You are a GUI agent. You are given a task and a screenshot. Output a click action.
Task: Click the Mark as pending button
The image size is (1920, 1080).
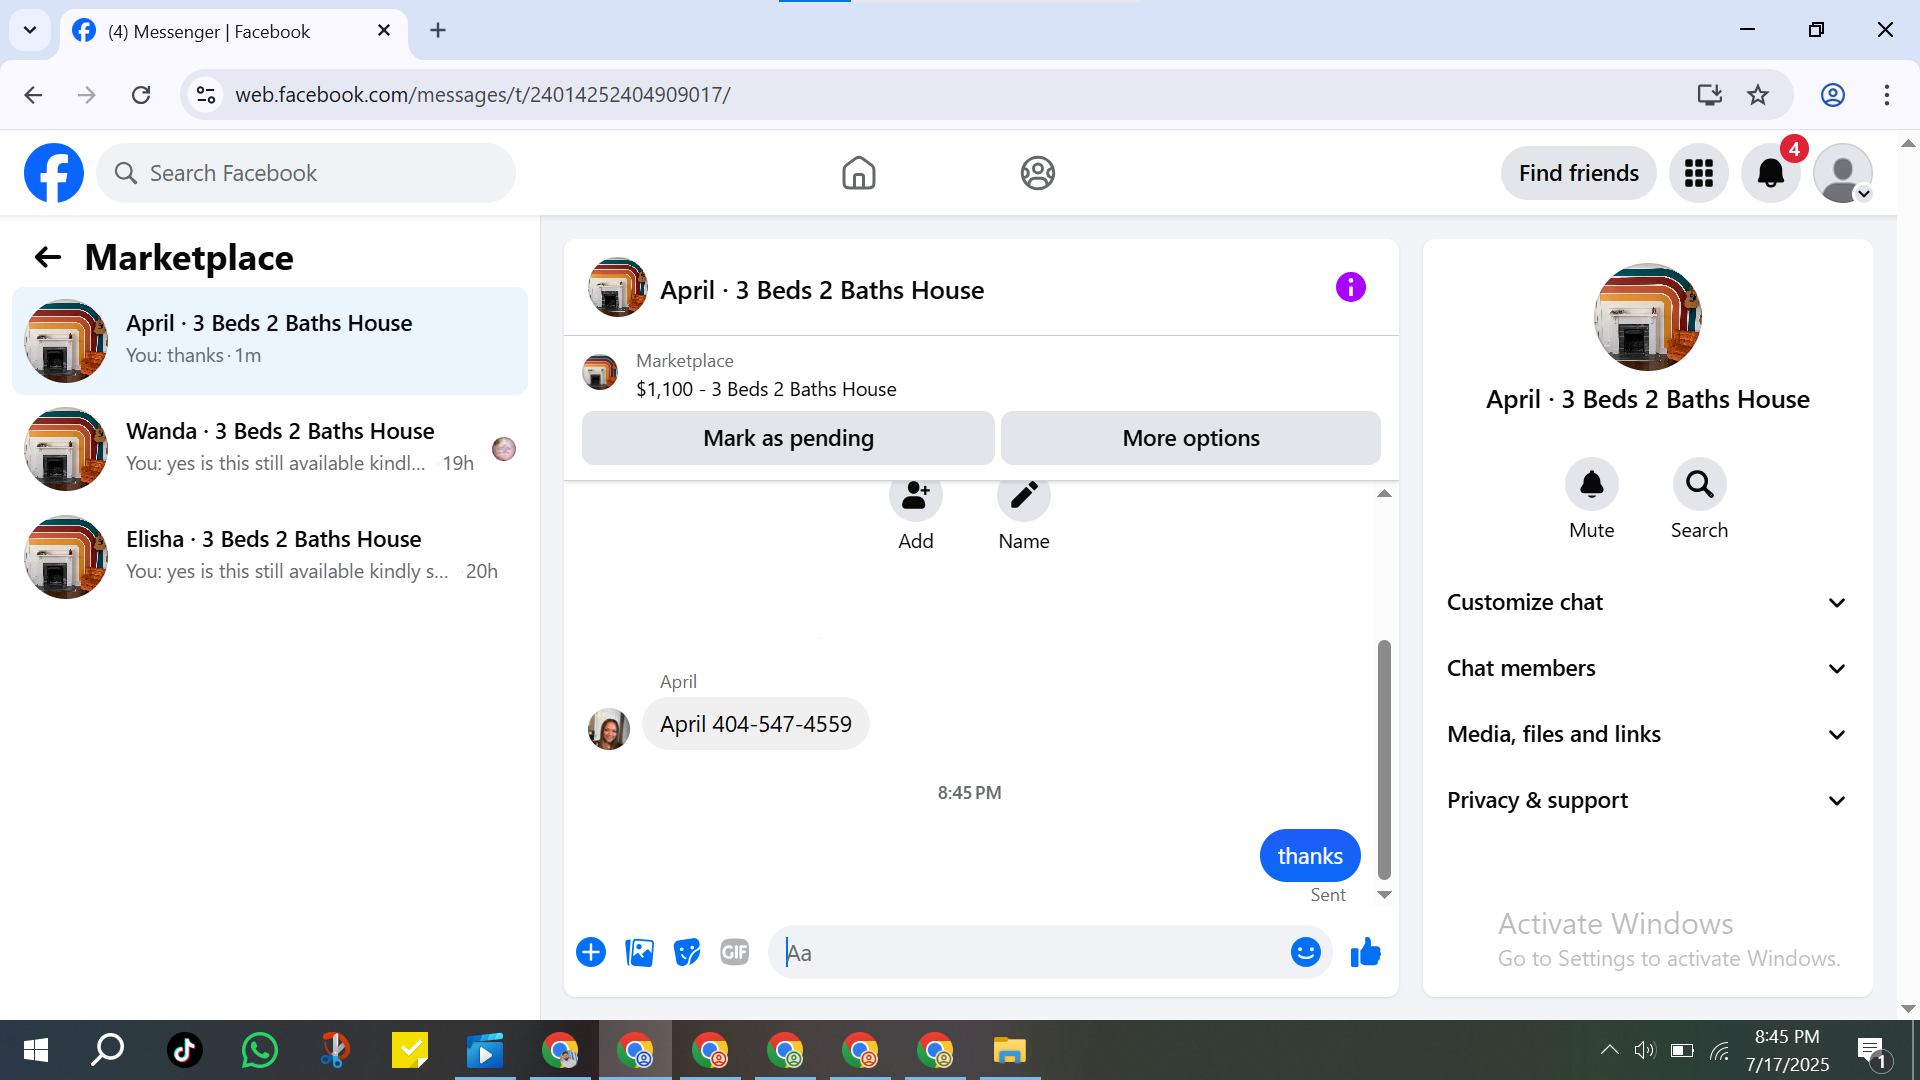[x=788, y=438]
